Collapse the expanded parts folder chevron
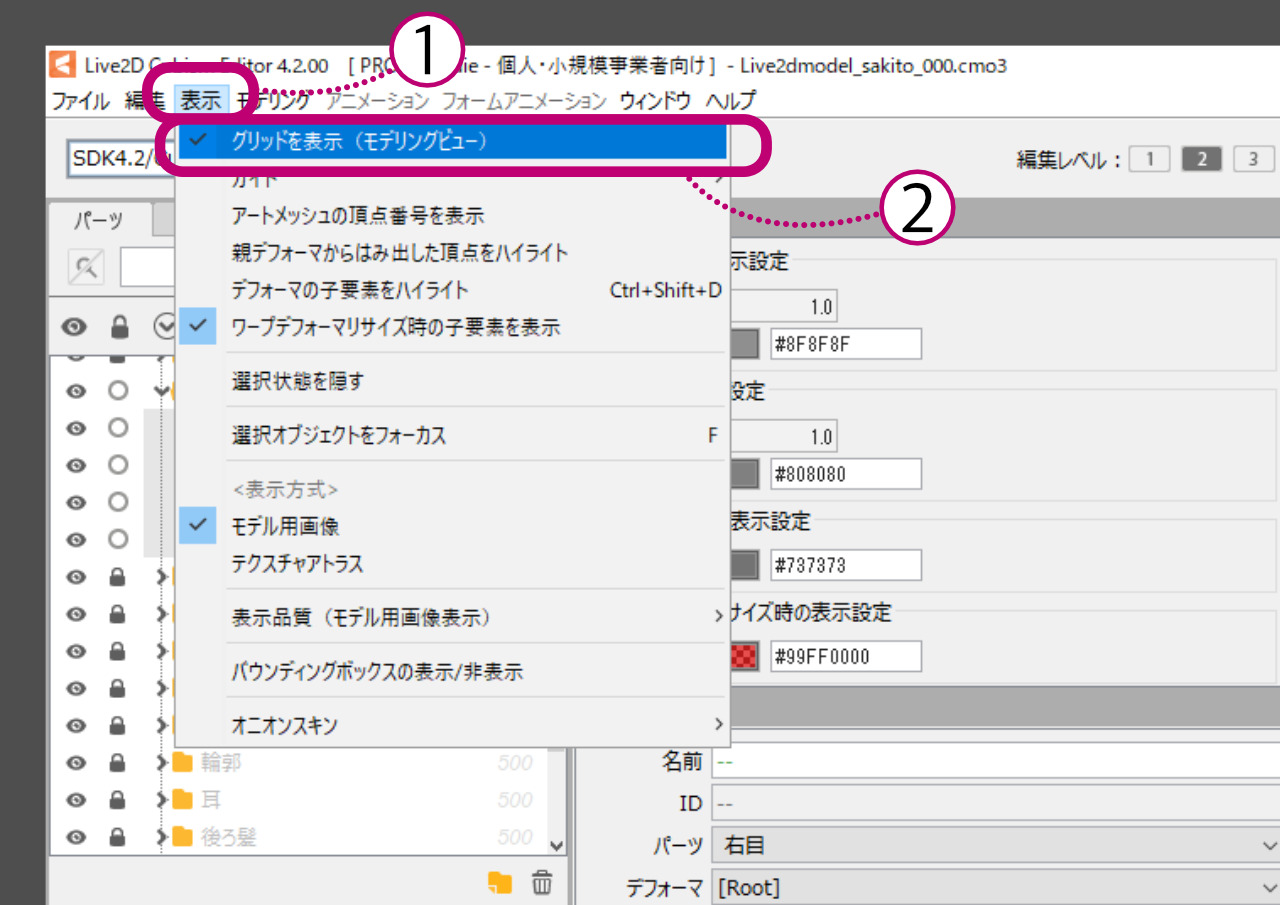This screenshot has width=1280, height=905. pos(160,390)
